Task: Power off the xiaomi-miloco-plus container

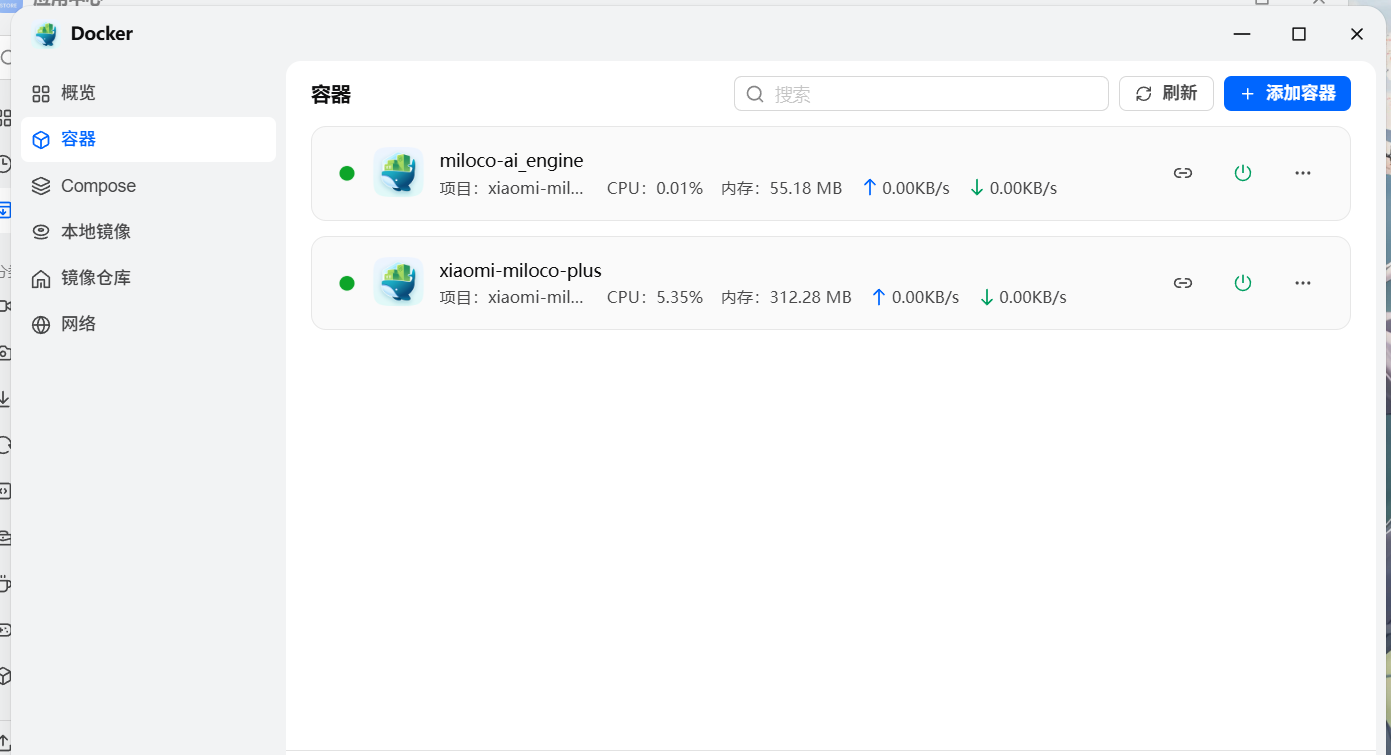Action: (1243, 282)
